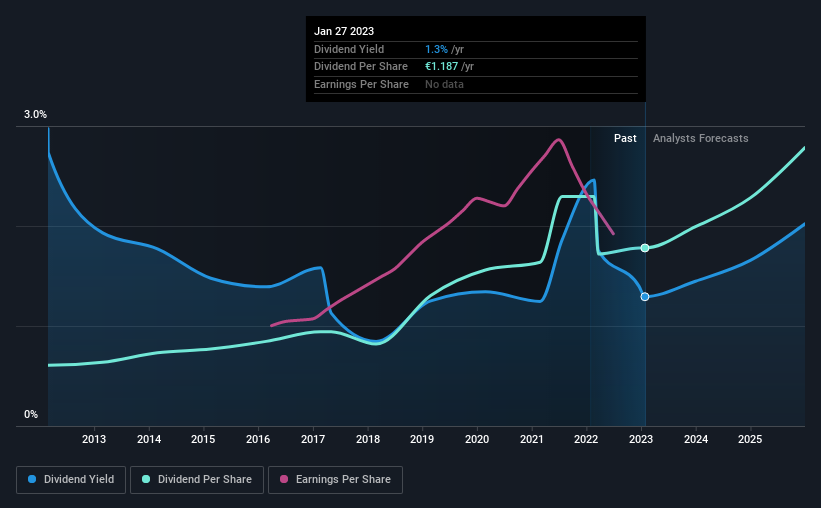Click the 2019 x-axis label

(422, 439)
